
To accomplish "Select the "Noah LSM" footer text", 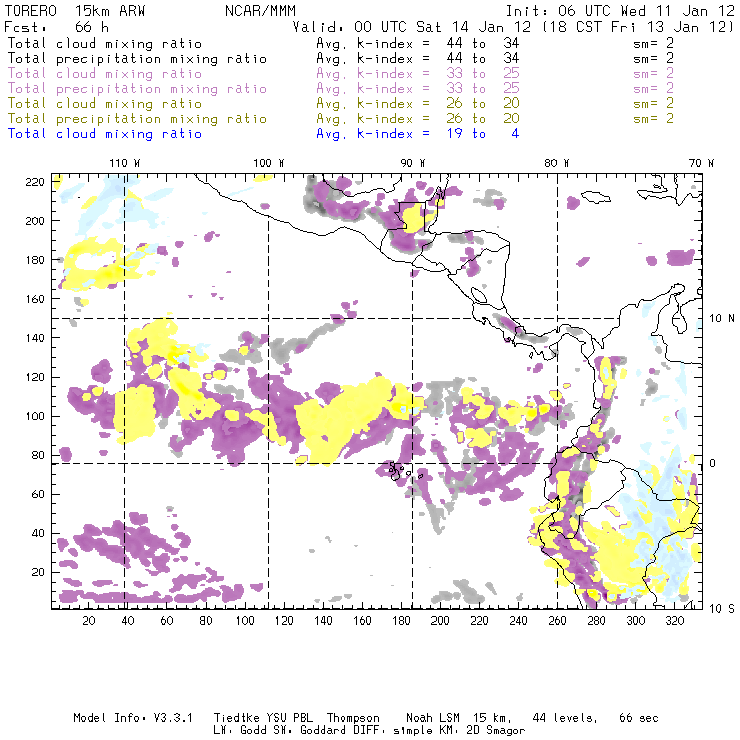I will (x=433, y=718).
